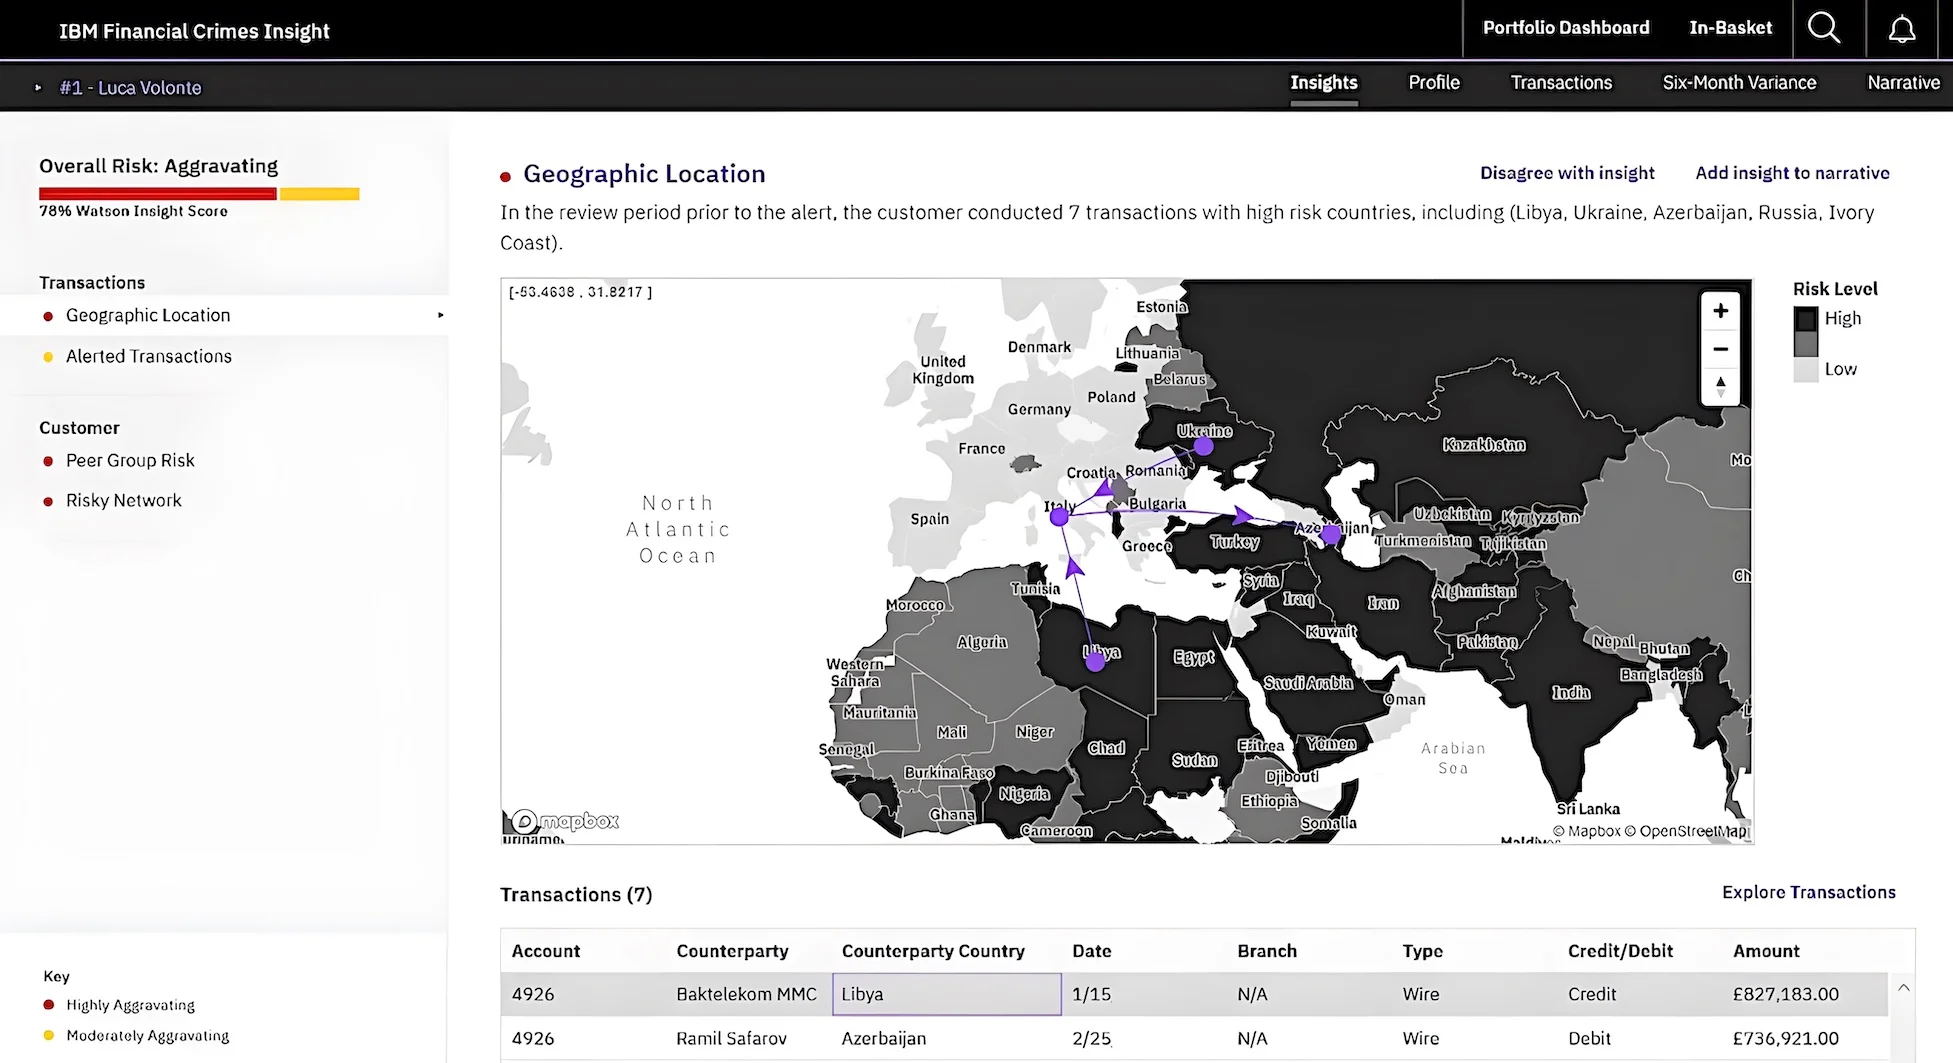The width and height of the screenshot is (1953, 1063).
Task: Open the notifications bell icon
Action: coord(1901,29)
